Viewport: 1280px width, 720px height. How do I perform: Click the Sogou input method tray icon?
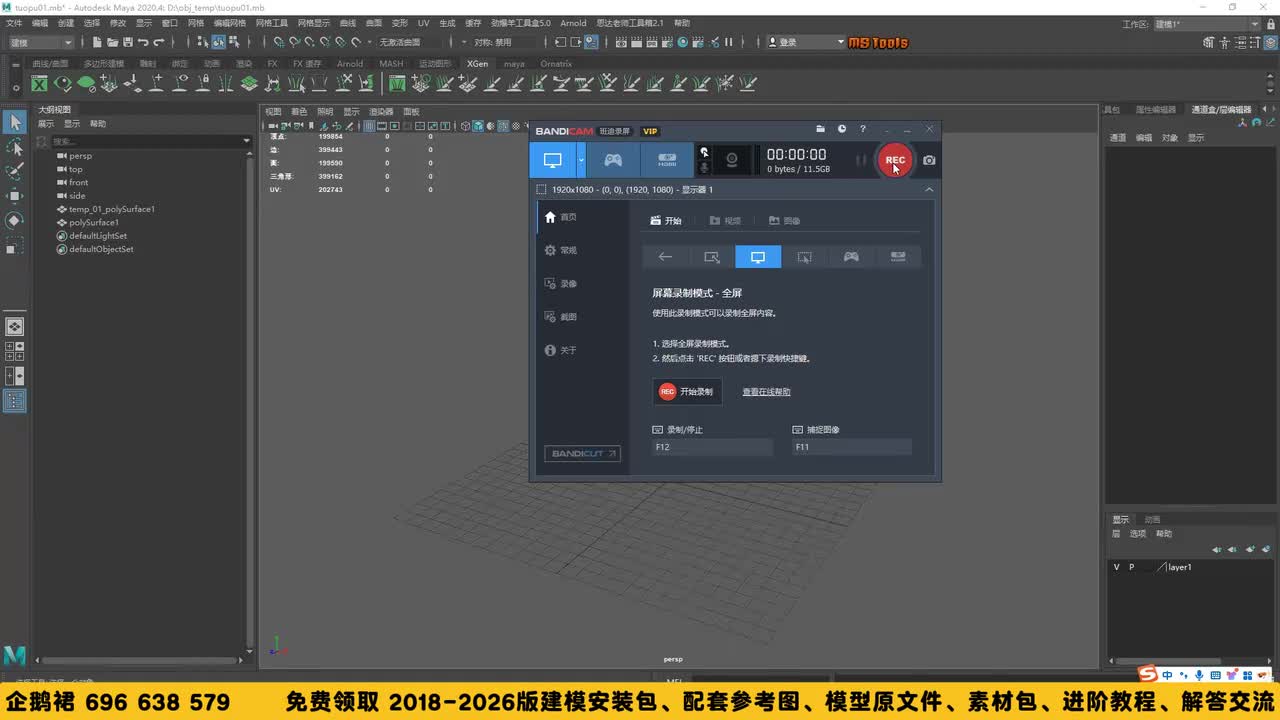(1149, 674)
